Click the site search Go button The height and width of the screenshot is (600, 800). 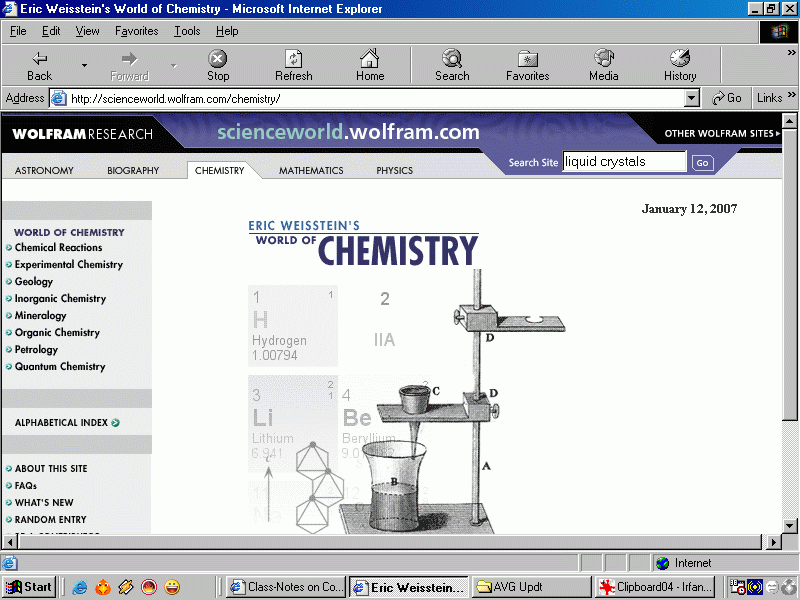[x=703, y=163]
